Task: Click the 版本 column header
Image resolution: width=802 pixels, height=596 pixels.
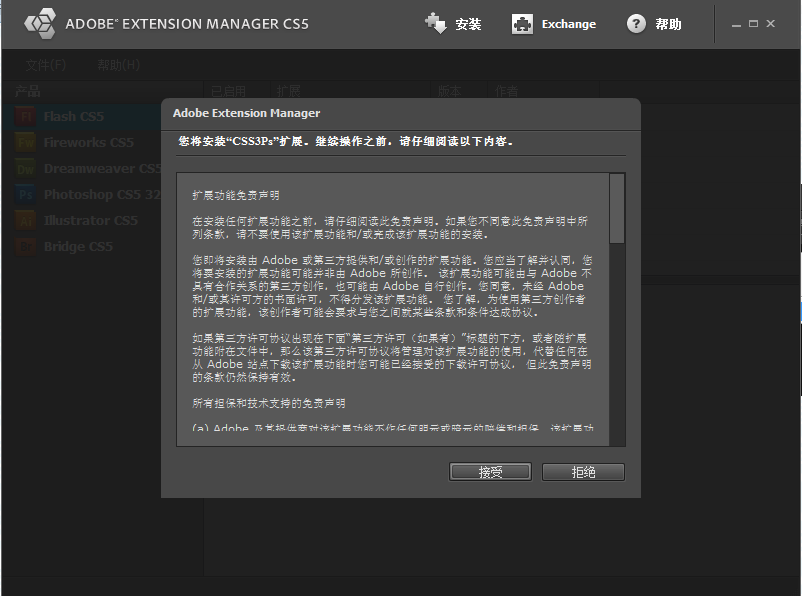Action: click(x=450, y=91)
